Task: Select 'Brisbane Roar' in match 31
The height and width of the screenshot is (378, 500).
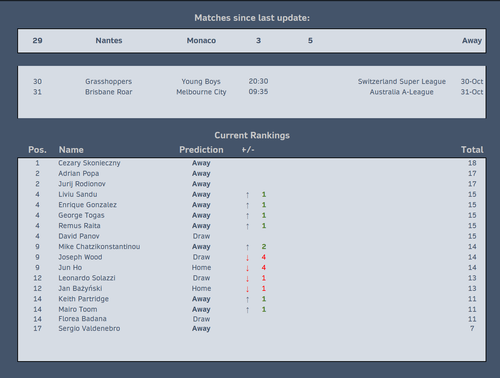Action: pos(109,92)
